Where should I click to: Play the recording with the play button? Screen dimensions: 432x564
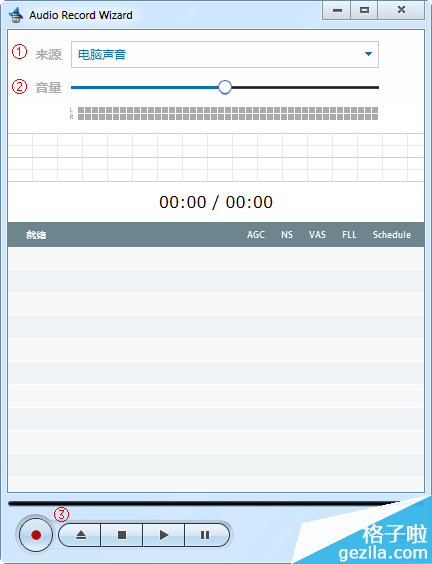click(164, 535)
